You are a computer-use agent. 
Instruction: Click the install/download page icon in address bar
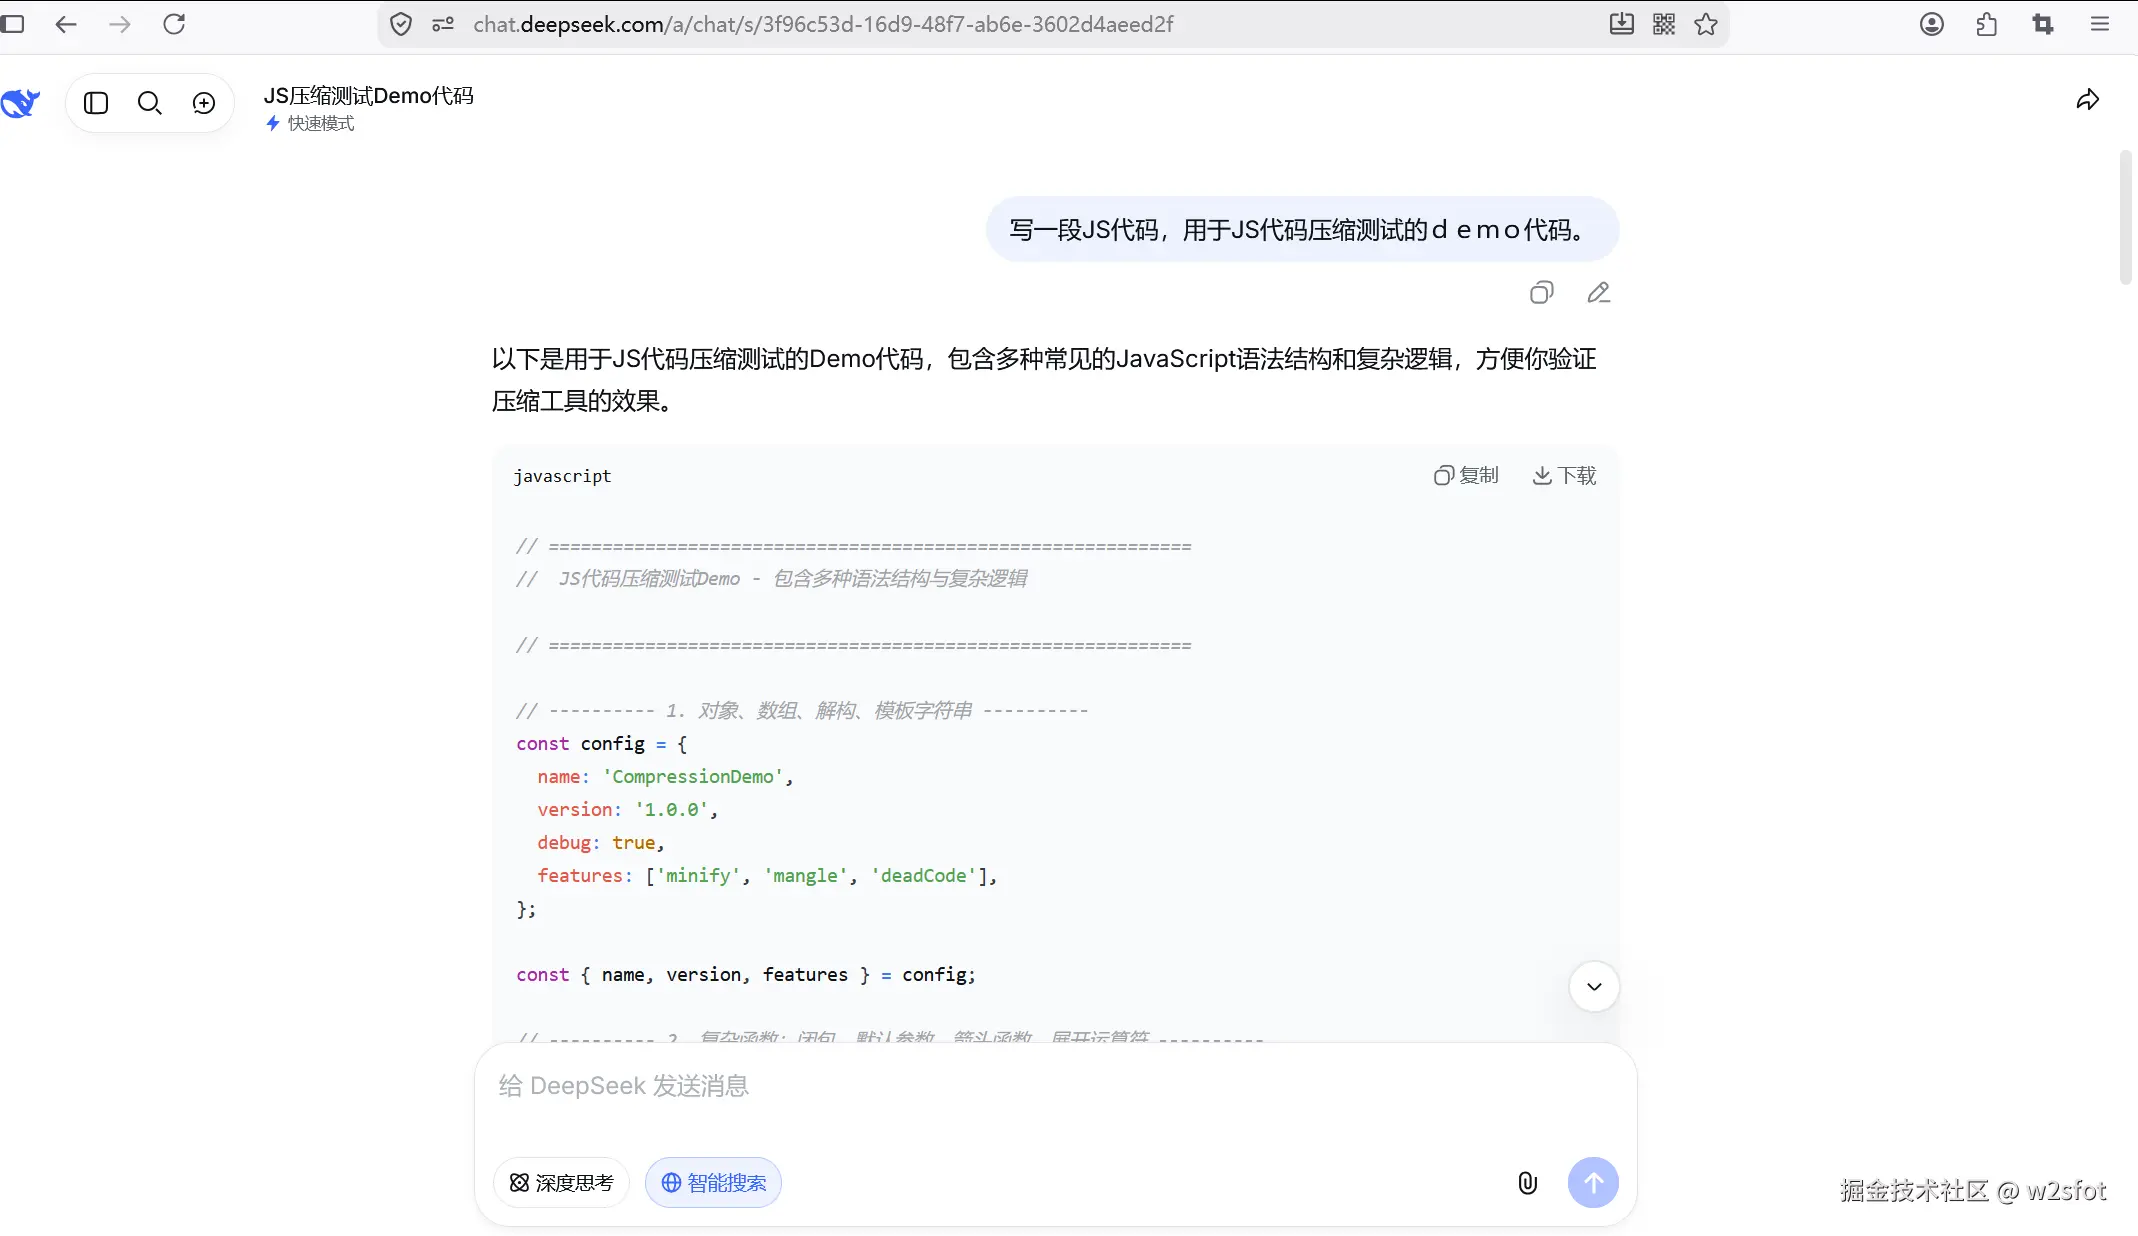tap(1622, 24)
